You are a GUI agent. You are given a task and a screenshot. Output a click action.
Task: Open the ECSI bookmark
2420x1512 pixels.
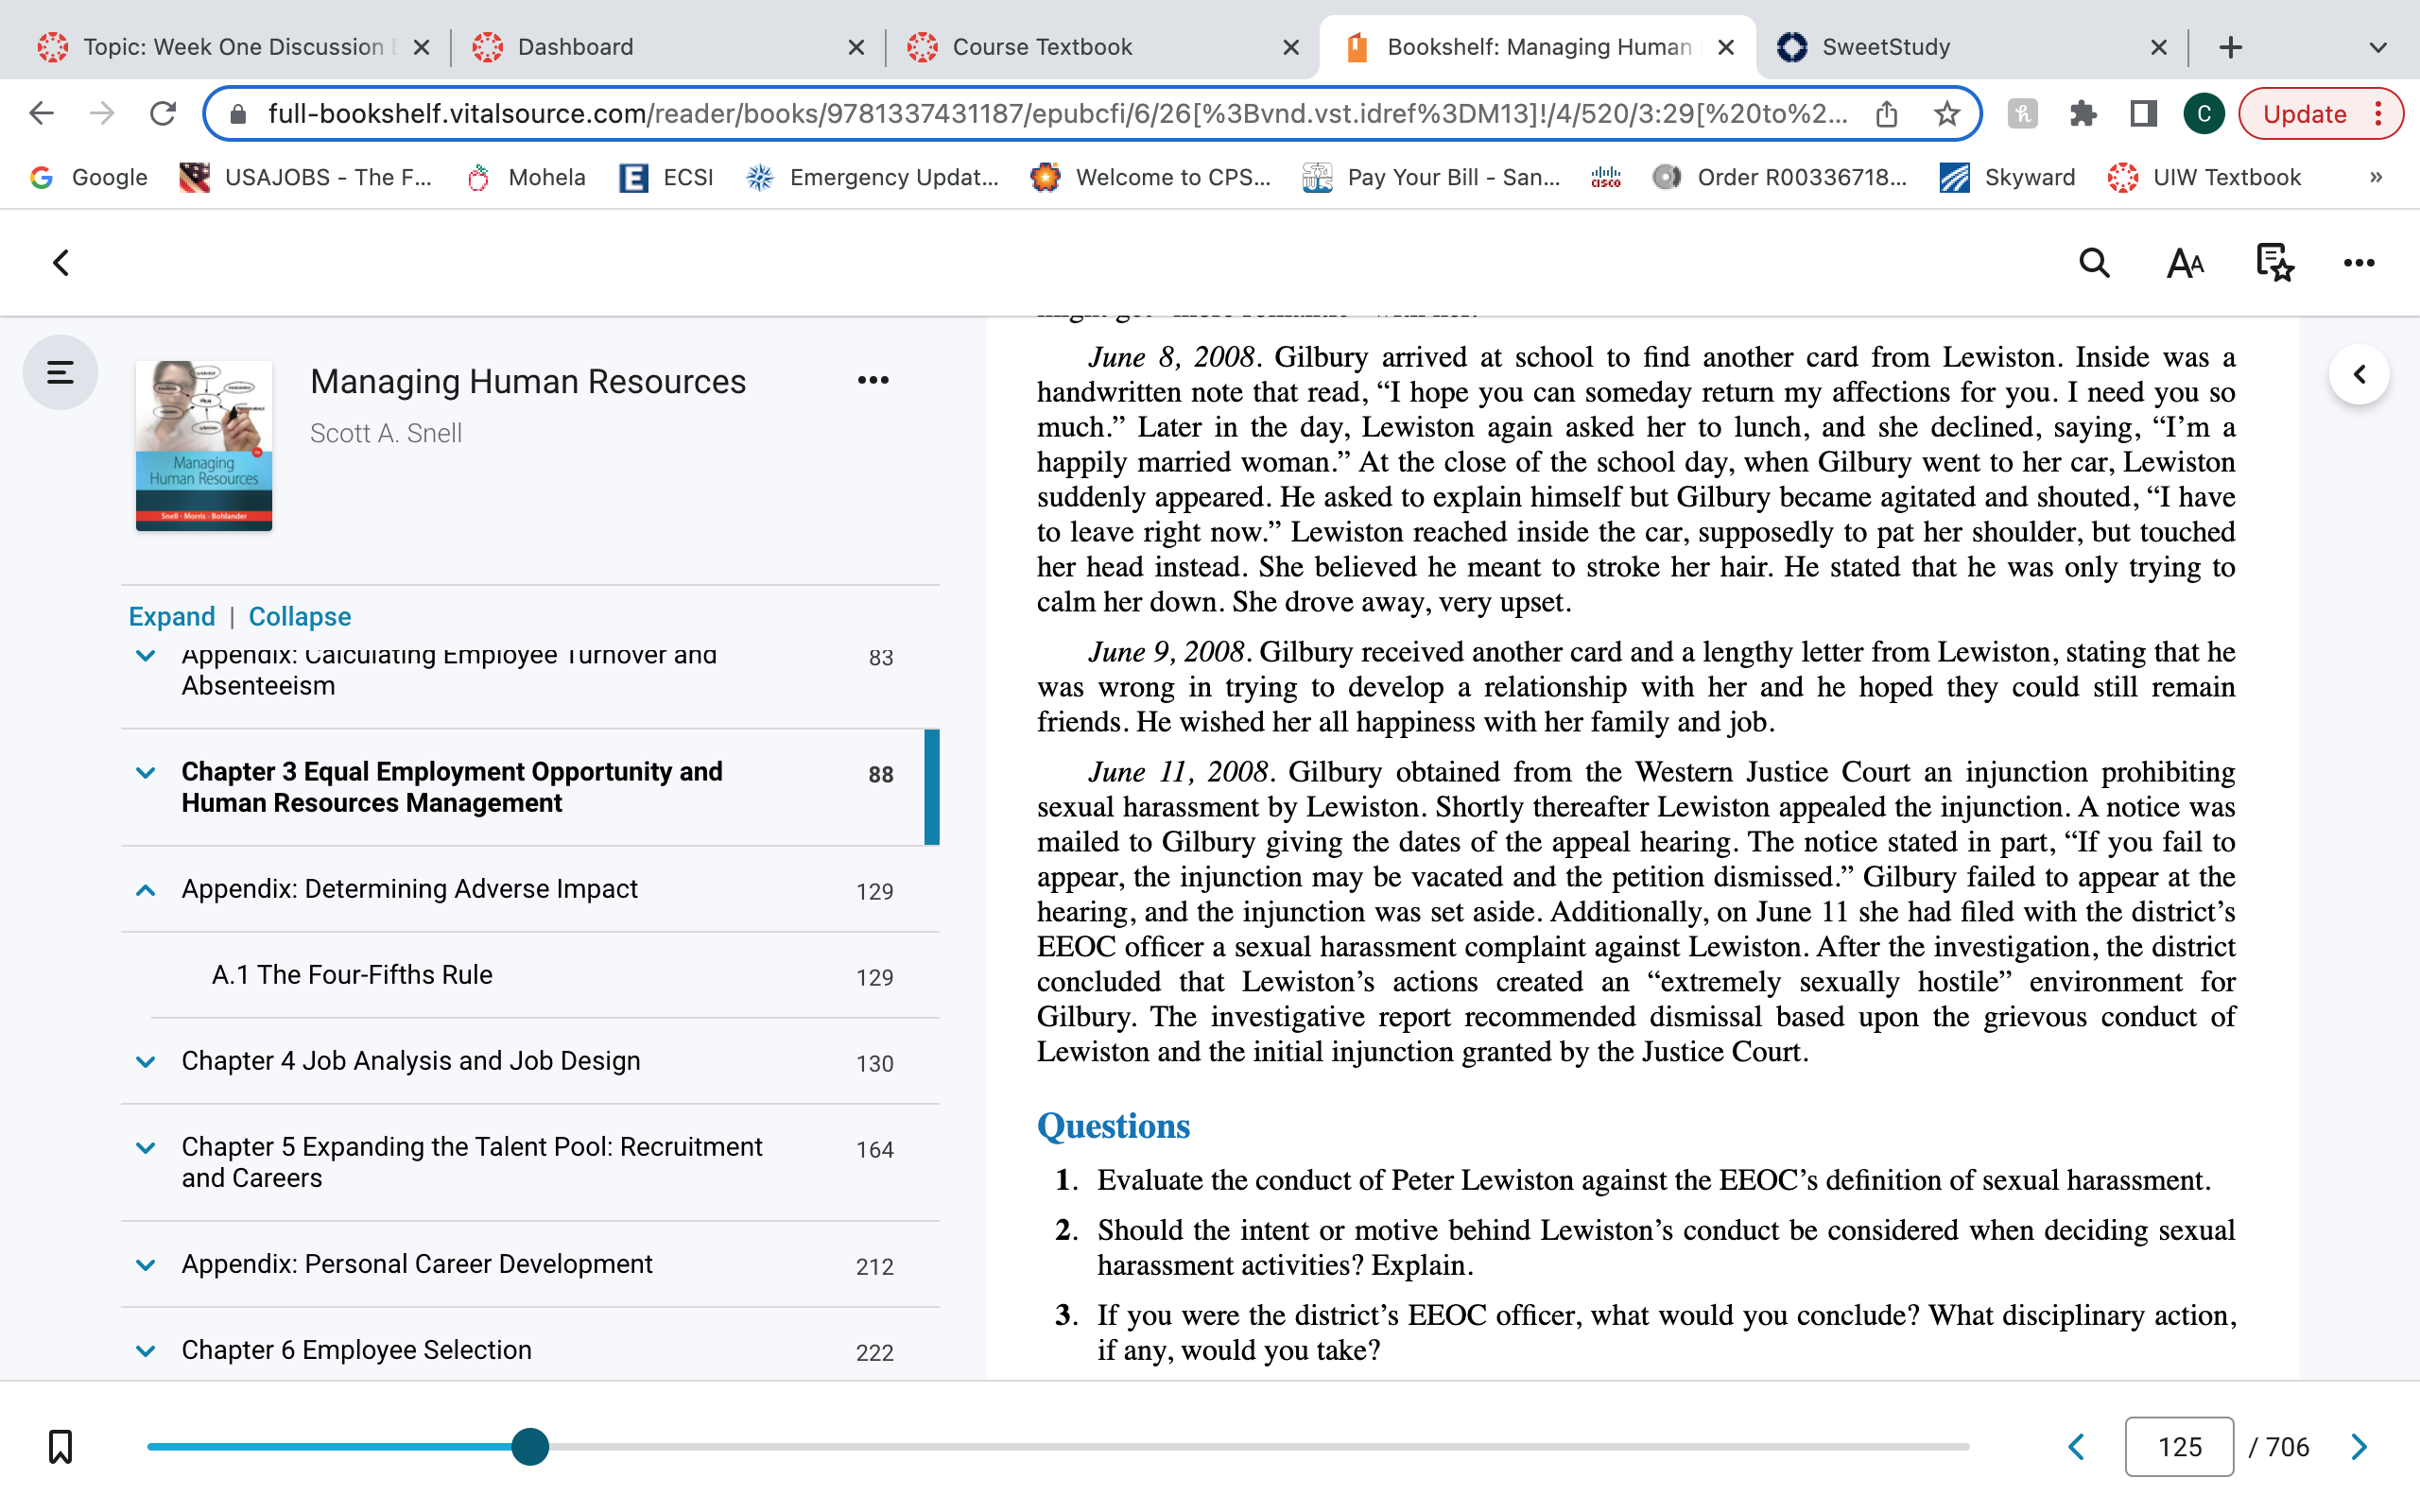click(x=667, y=177)
